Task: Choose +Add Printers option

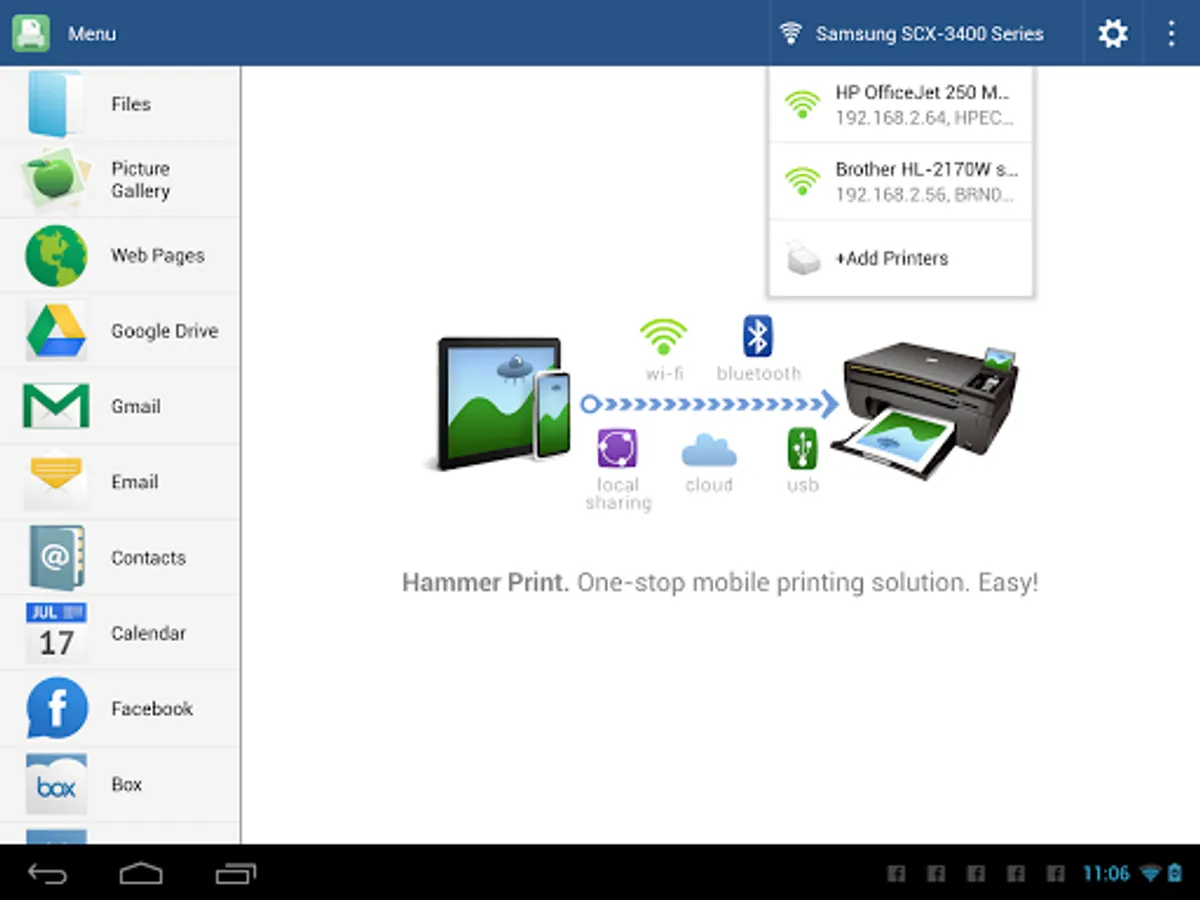Action: [901, 258]
